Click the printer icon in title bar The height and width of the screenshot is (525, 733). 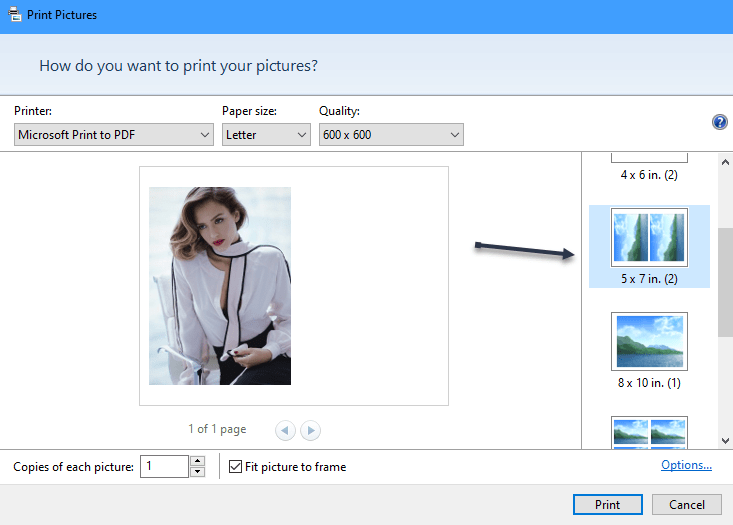[12, 16]
